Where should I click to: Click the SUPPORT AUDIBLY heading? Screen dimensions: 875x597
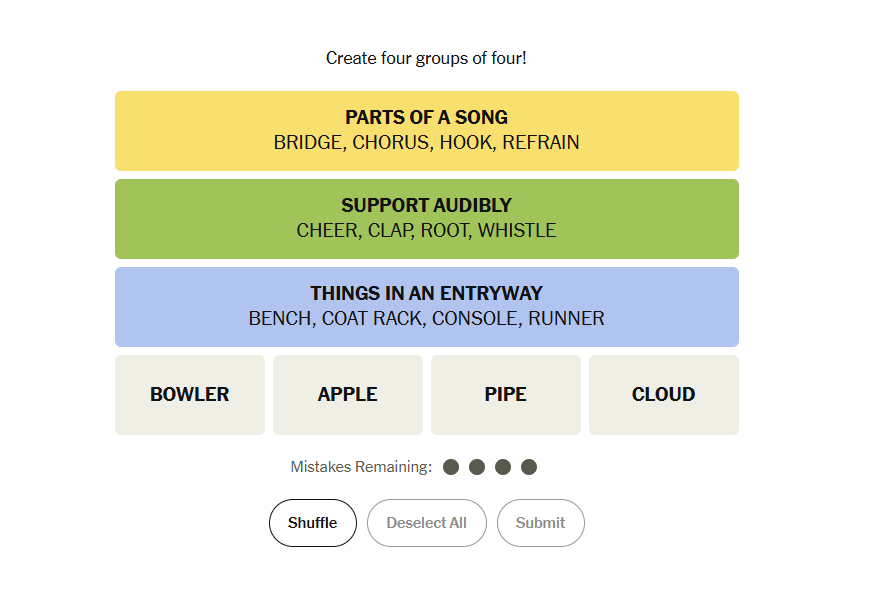[426, 205]
